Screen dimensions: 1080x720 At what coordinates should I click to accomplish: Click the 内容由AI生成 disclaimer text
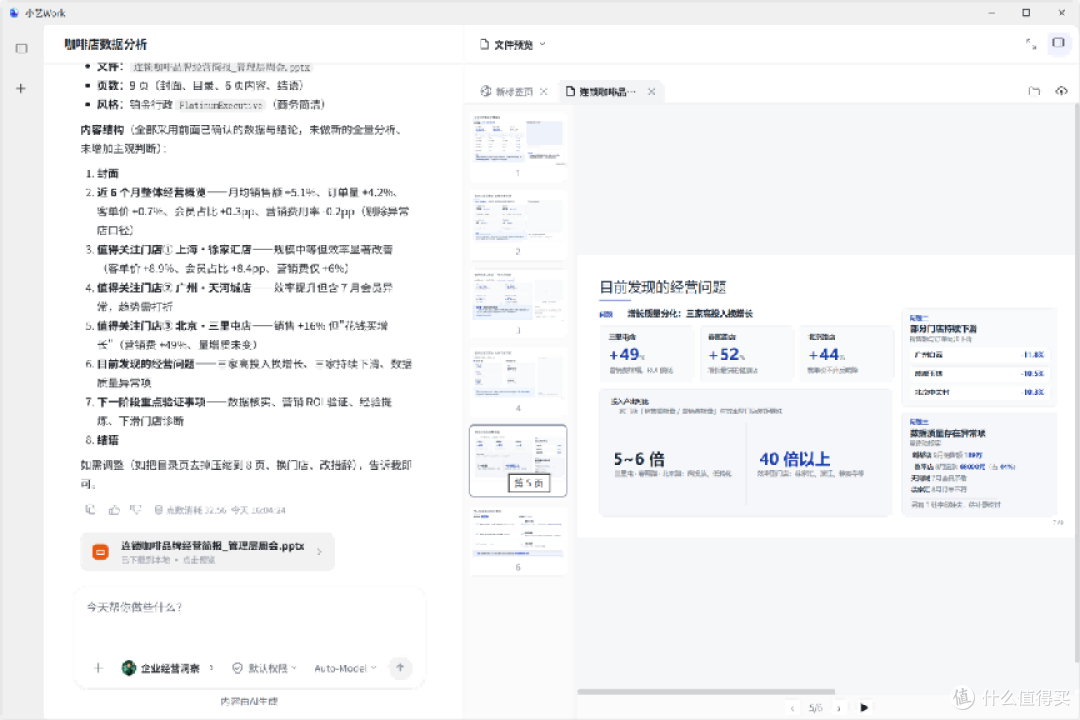point(249,701)
